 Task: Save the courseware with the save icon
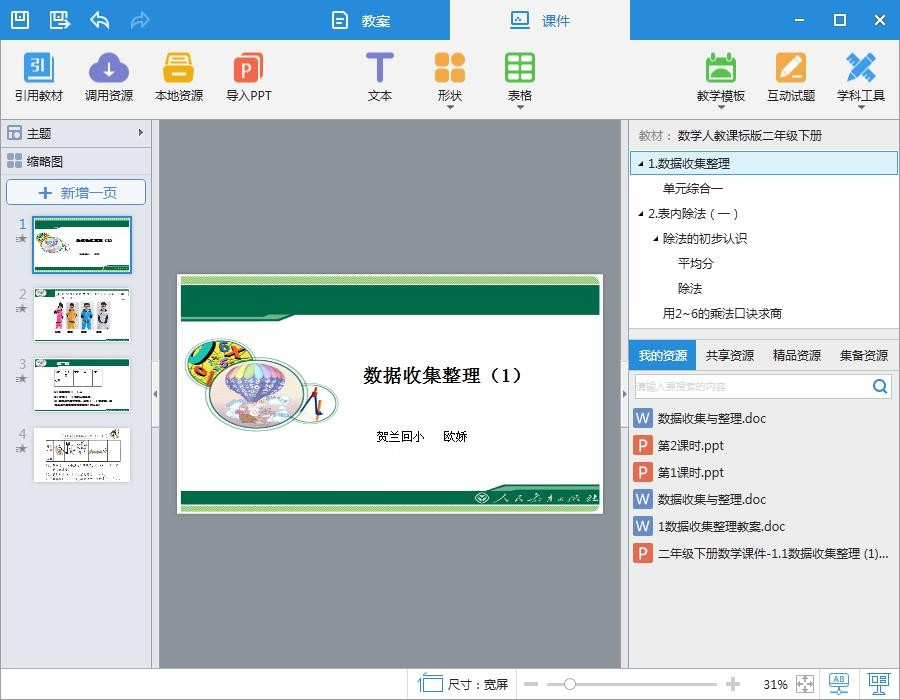(x=20, y=19)
